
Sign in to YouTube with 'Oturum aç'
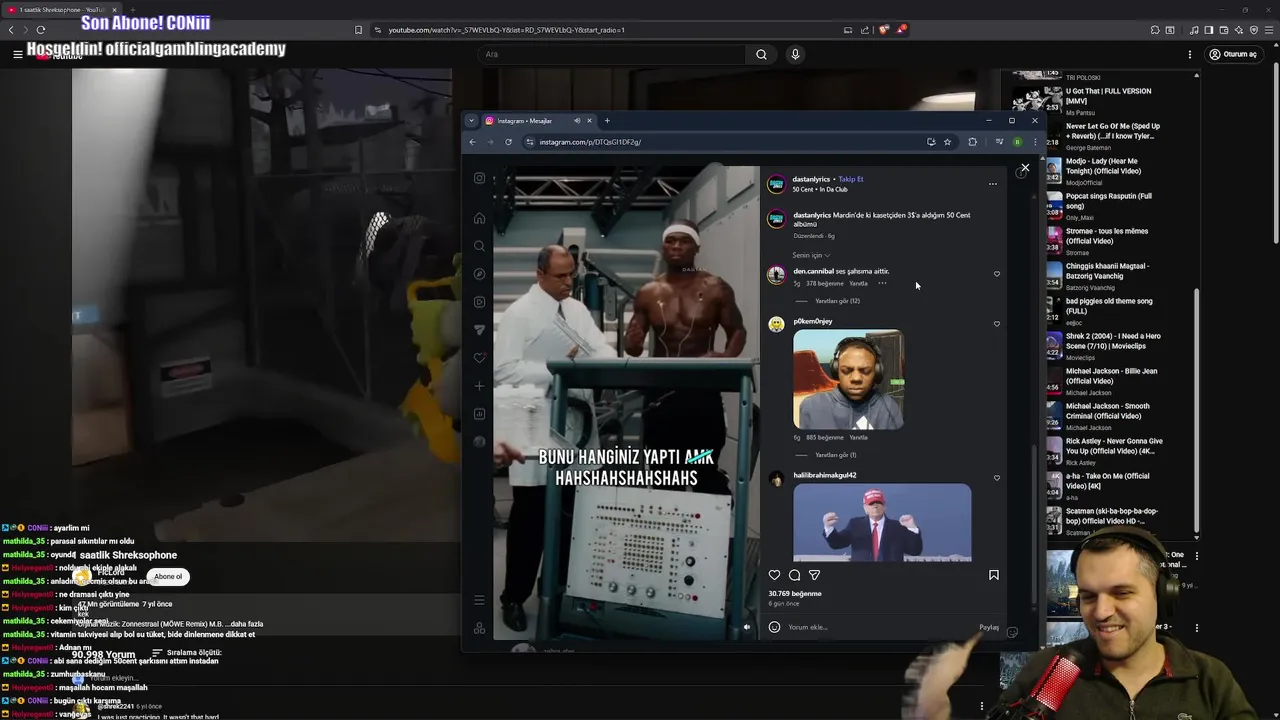(x=1232, y=54)
